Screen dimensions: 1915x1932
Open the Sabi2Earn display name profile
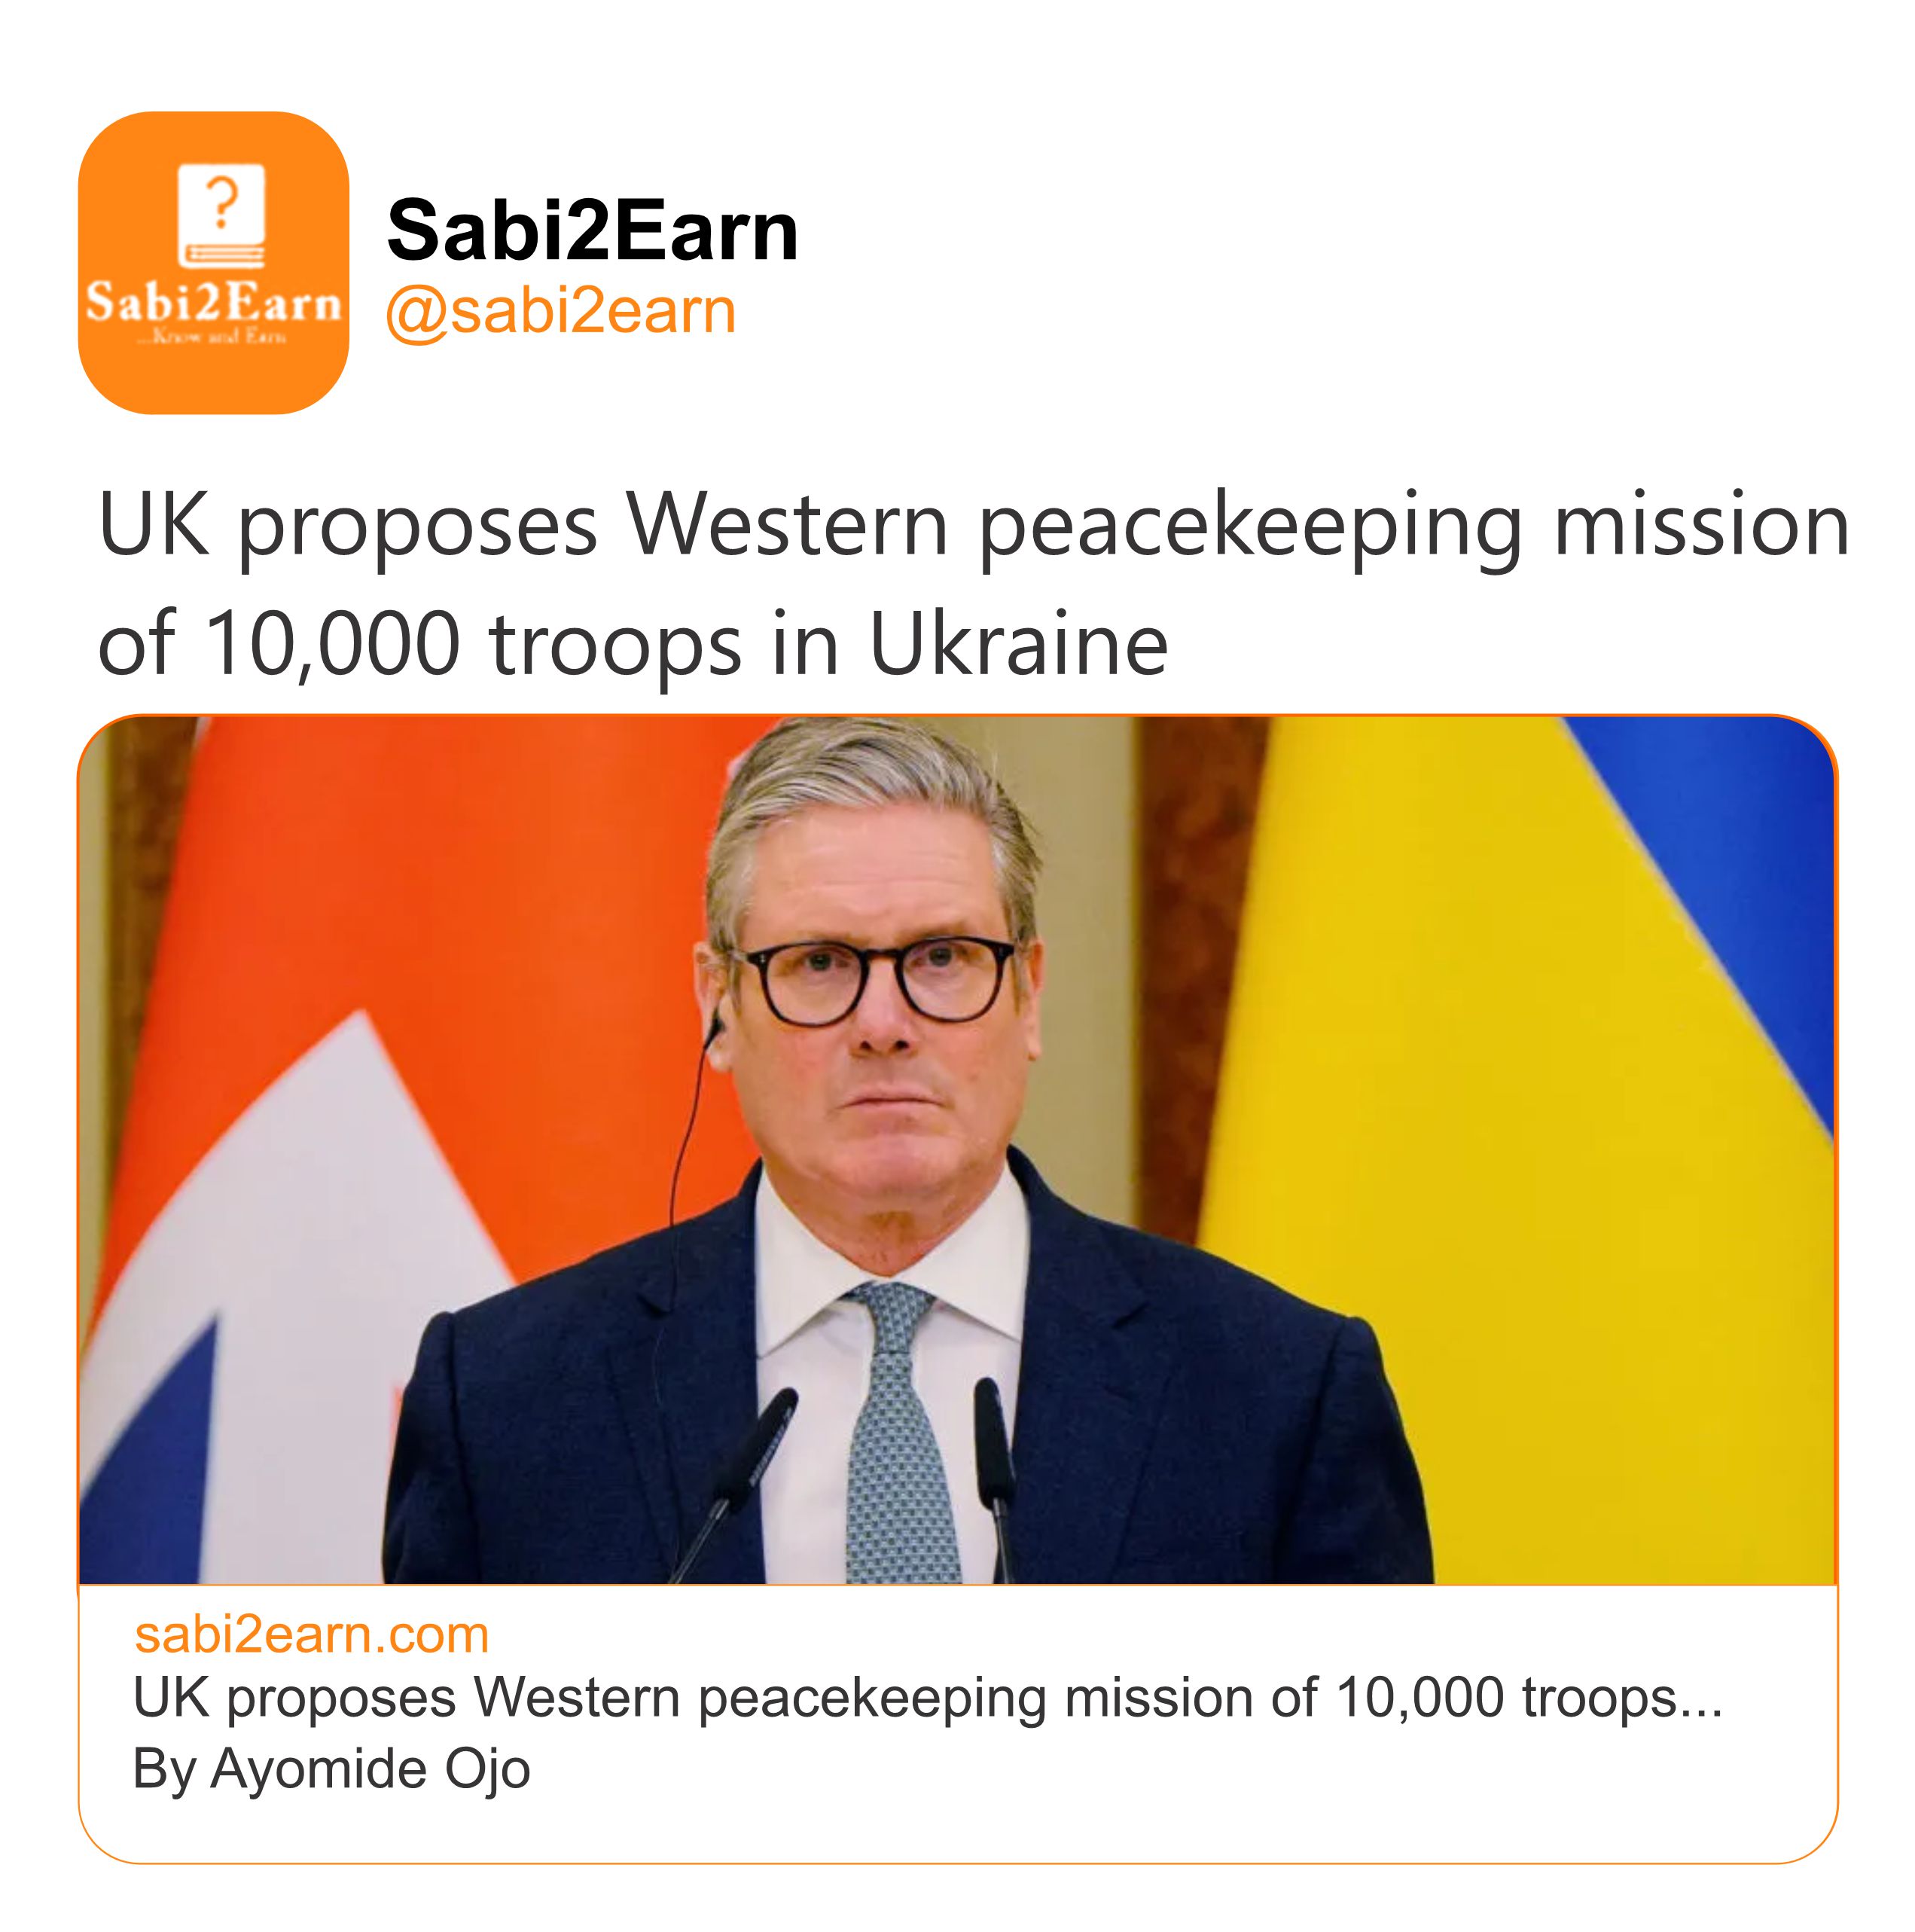pos(592,231)
